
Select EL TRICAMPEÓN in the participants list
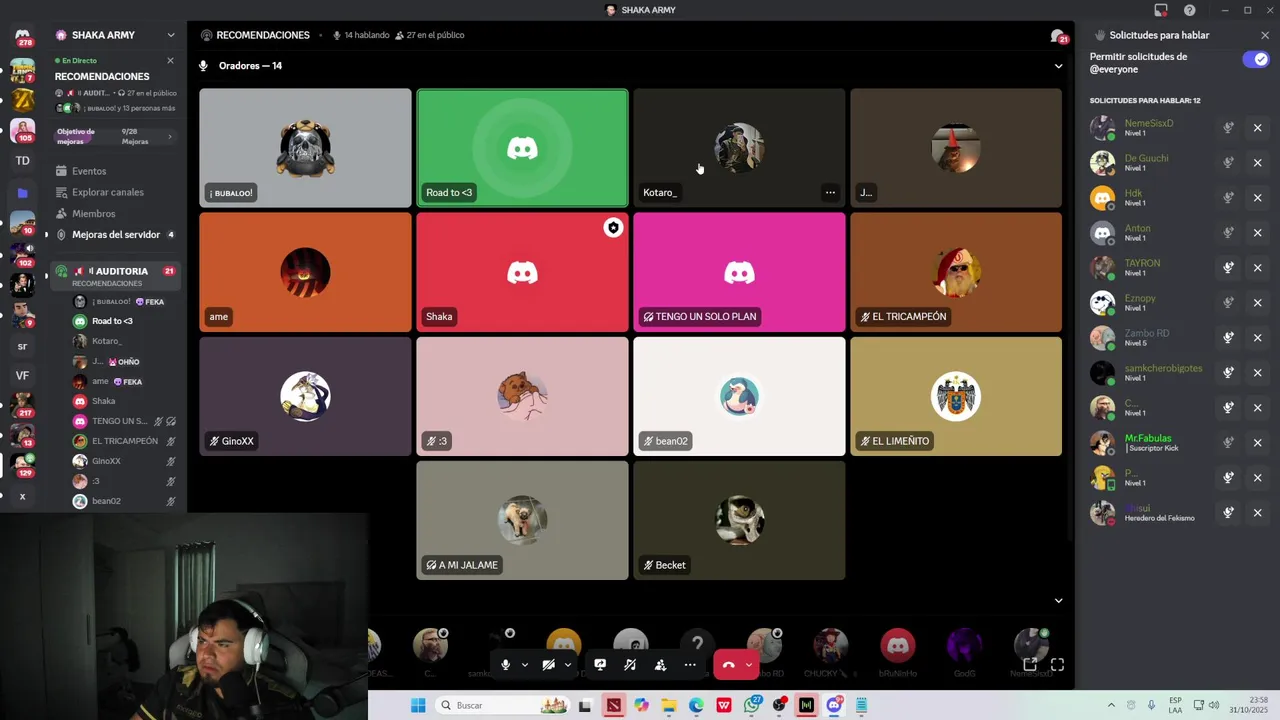click(123, 441)
